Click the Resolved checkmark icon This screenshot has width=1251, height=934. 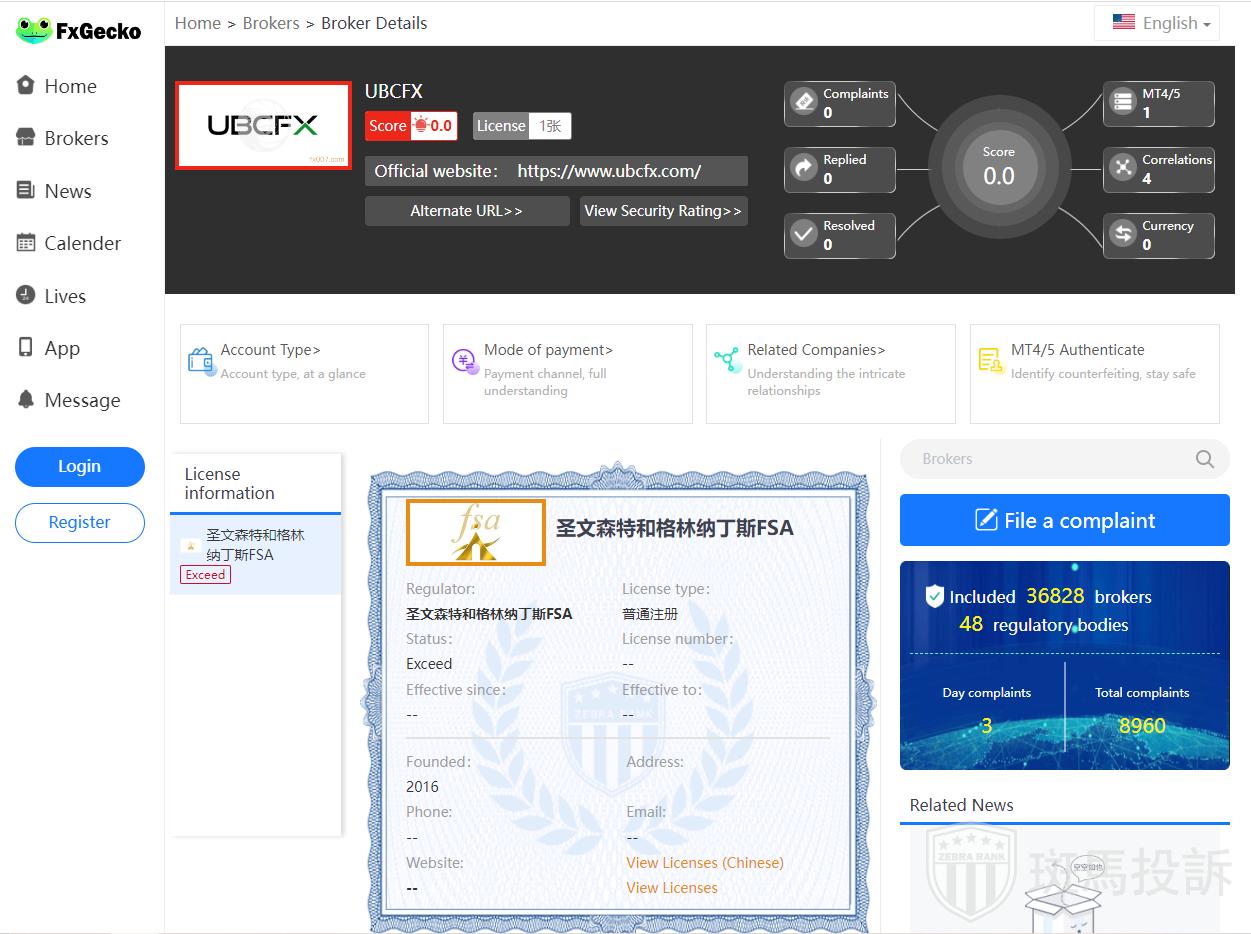(804, 234)
